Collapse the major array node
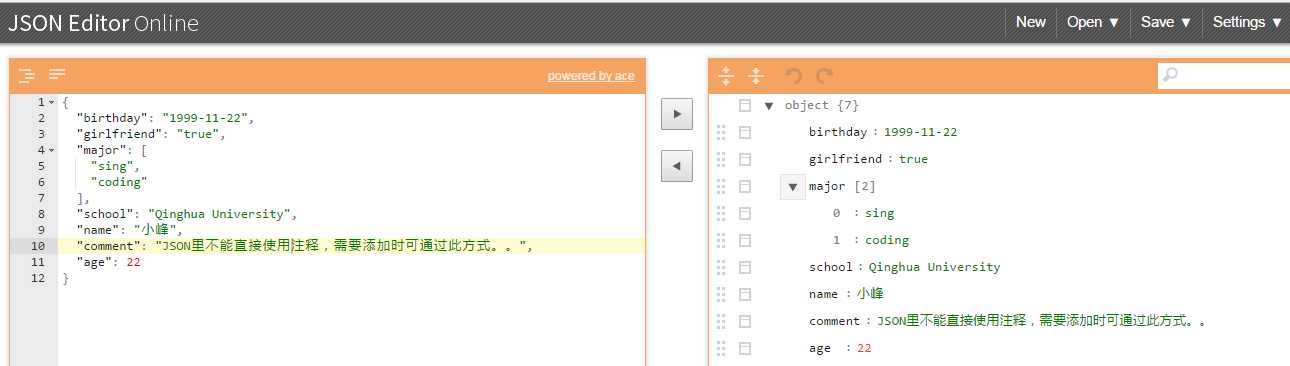Screen dimensions: 1290x366 (793, 186)
